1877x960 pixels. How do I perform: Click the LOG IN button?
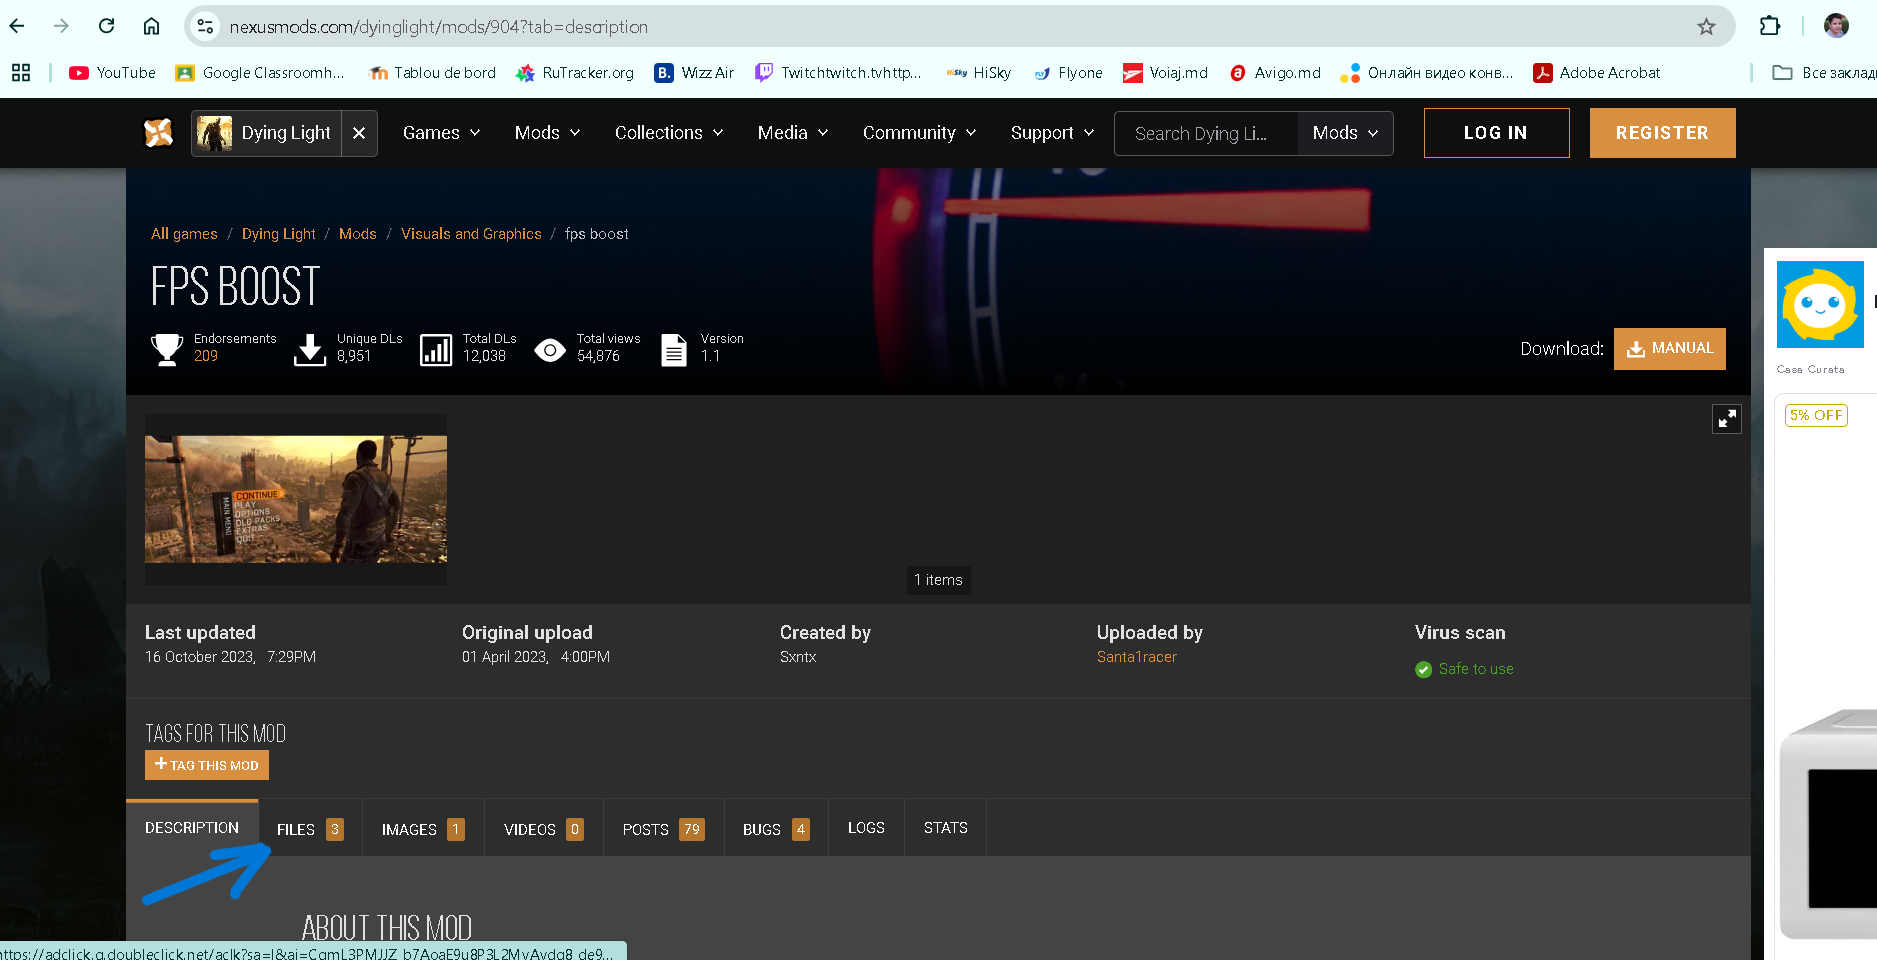point(1496,133)
